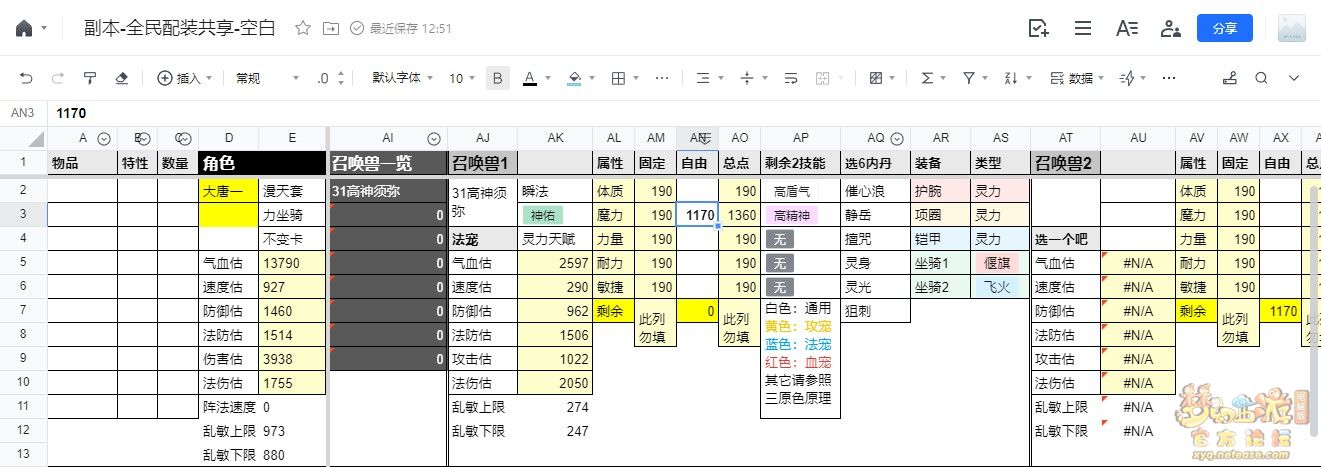The image size is (1321, 467).
Task: Click the blue 分享 button
Action: point(1224,28)
